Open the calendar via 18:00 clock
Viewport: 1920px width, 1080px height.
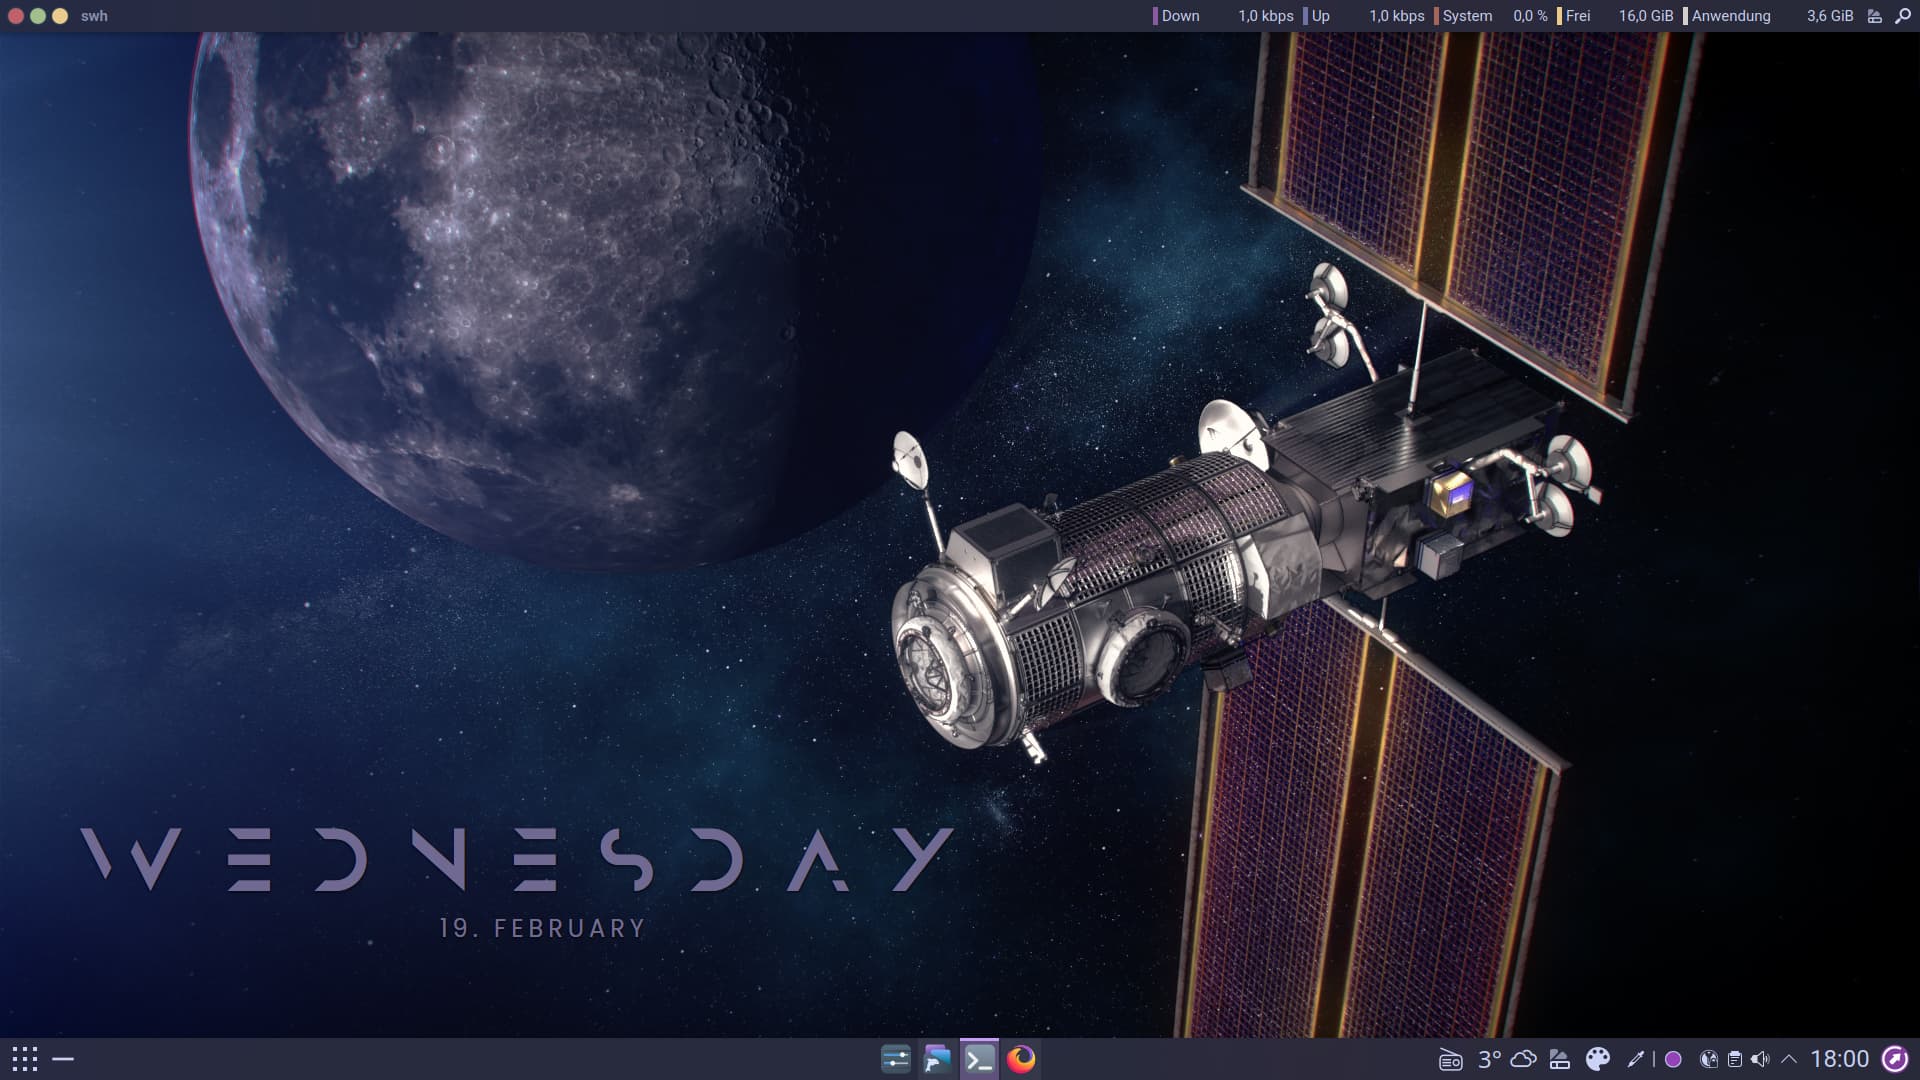click(x=1839, y=1059)
